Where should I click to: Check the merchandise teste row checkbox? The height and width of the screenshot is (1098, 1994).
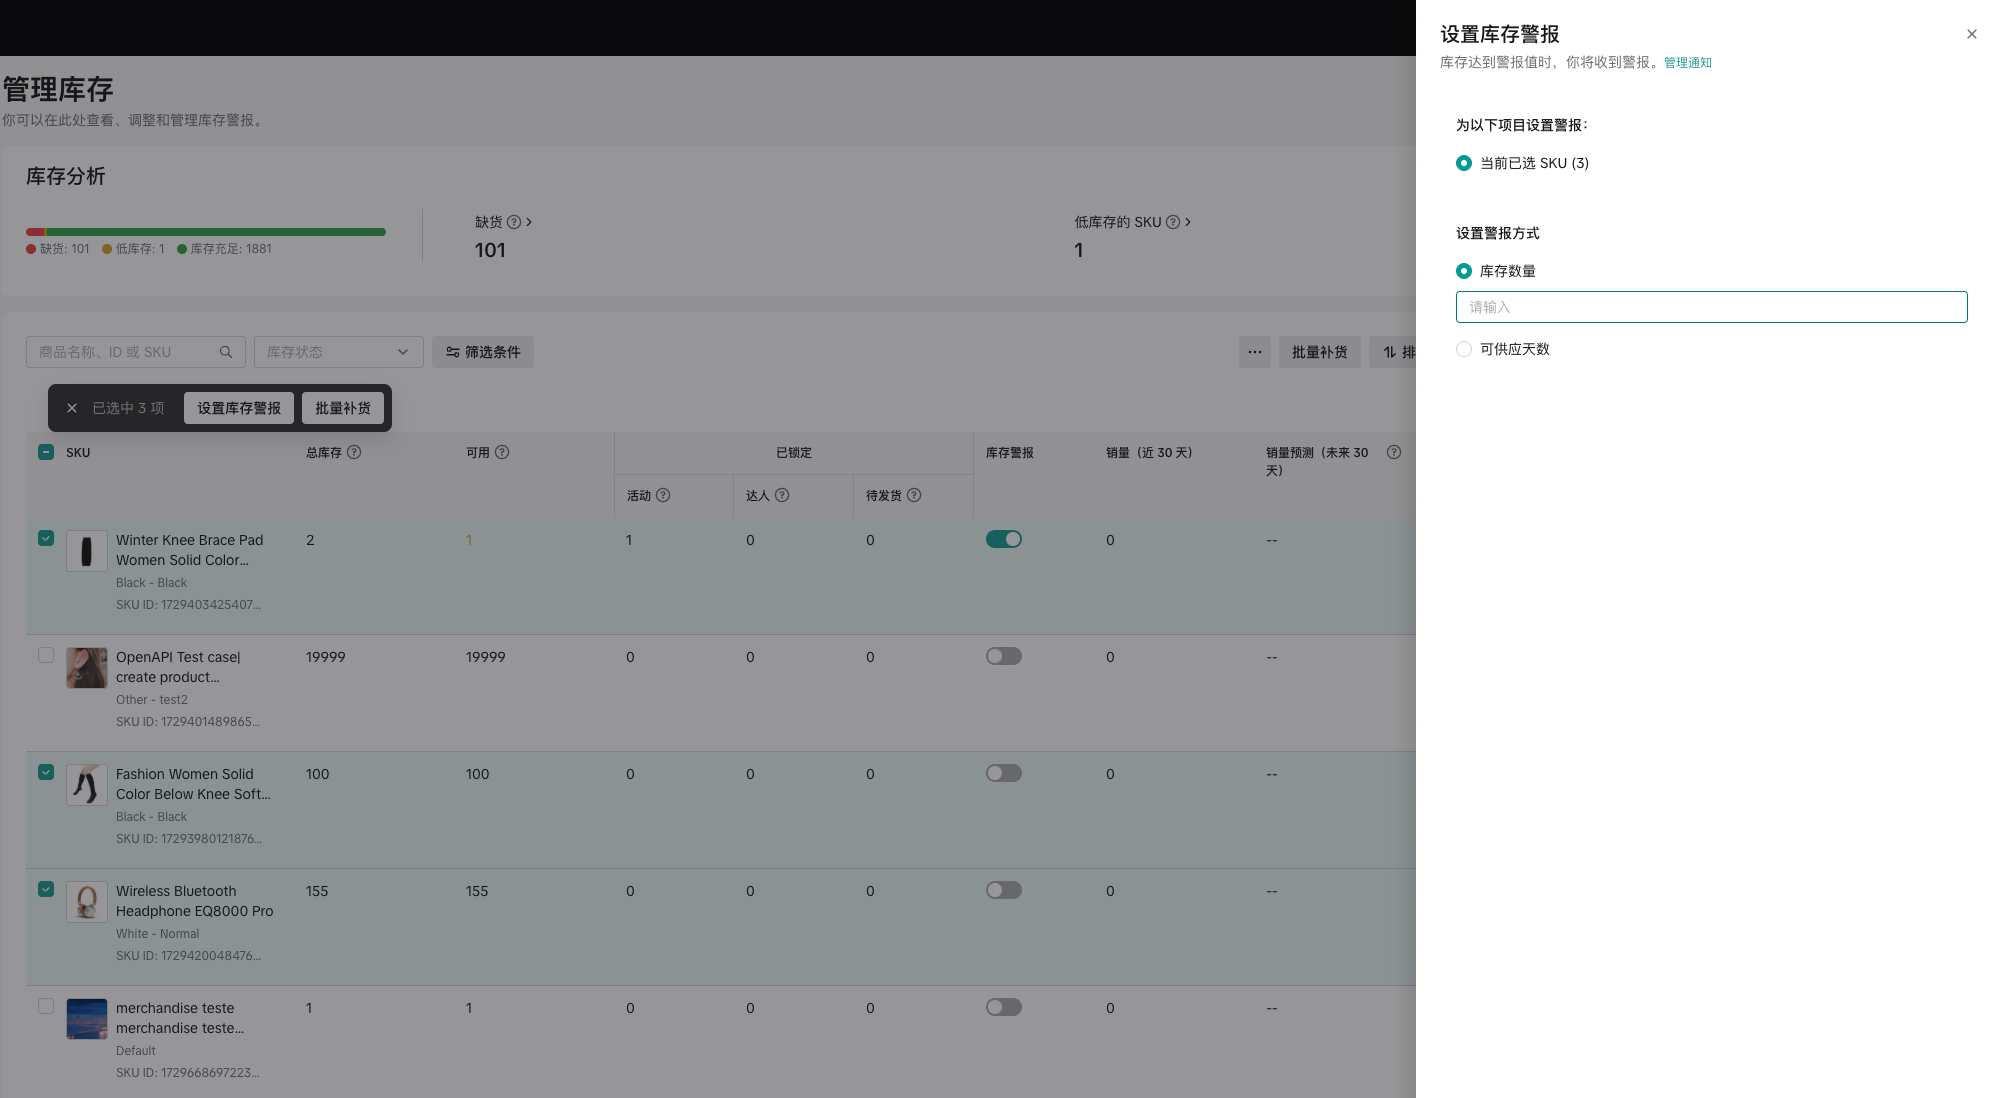[46, 1006]
